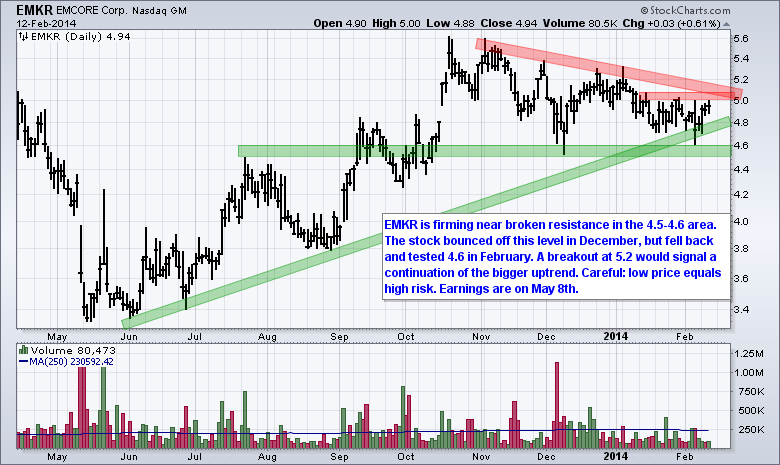Click the 4.8 price axis label
Screen dimensions: 780x465
(741, 122)
